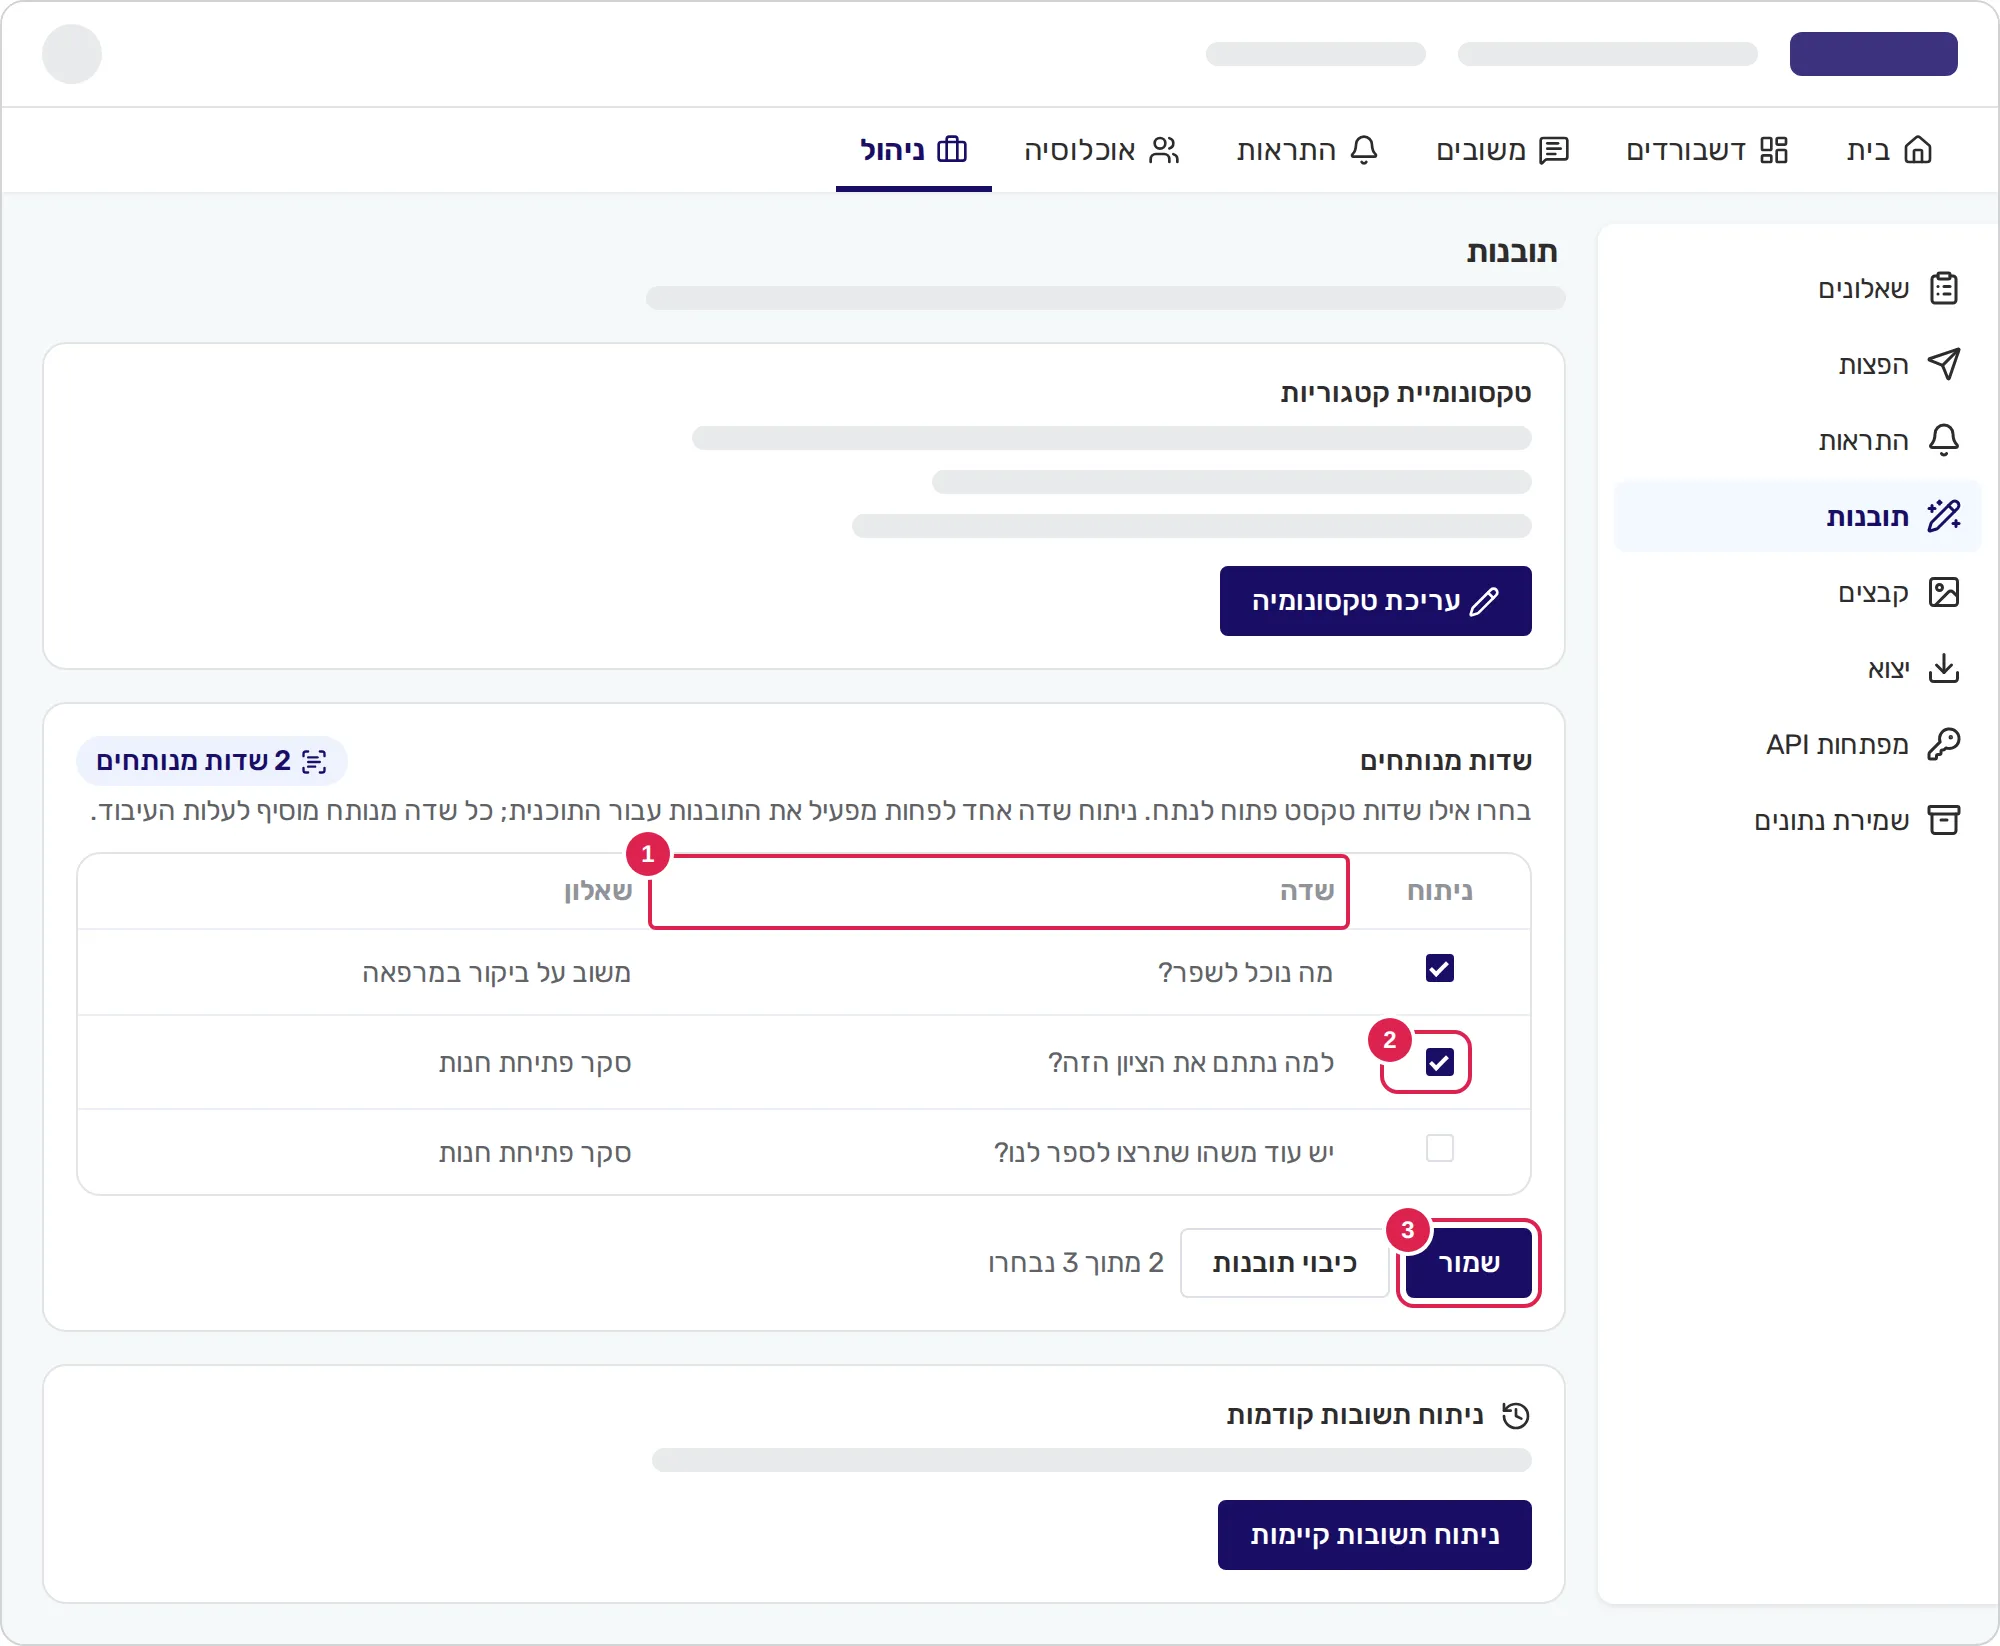Open שמירת נתונים label in sidebar

pyautogui.click(x=1832, y=820)
